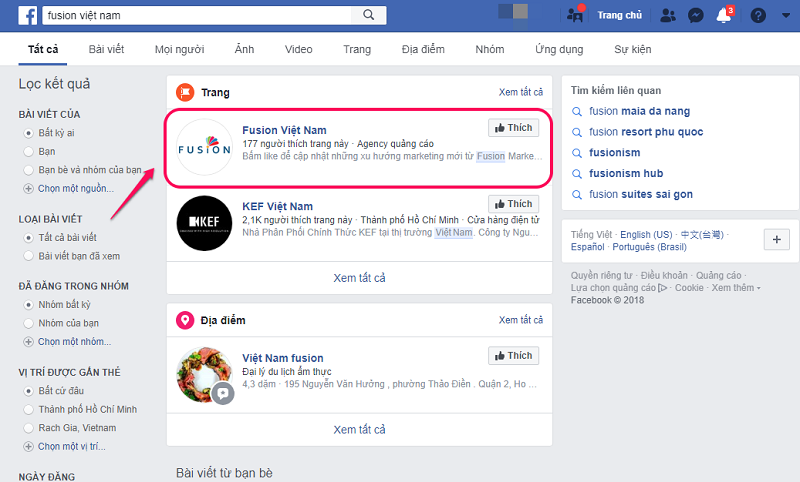Switch to the Mọi người tab
Screen dimensions: 800x482
point(180,49)
